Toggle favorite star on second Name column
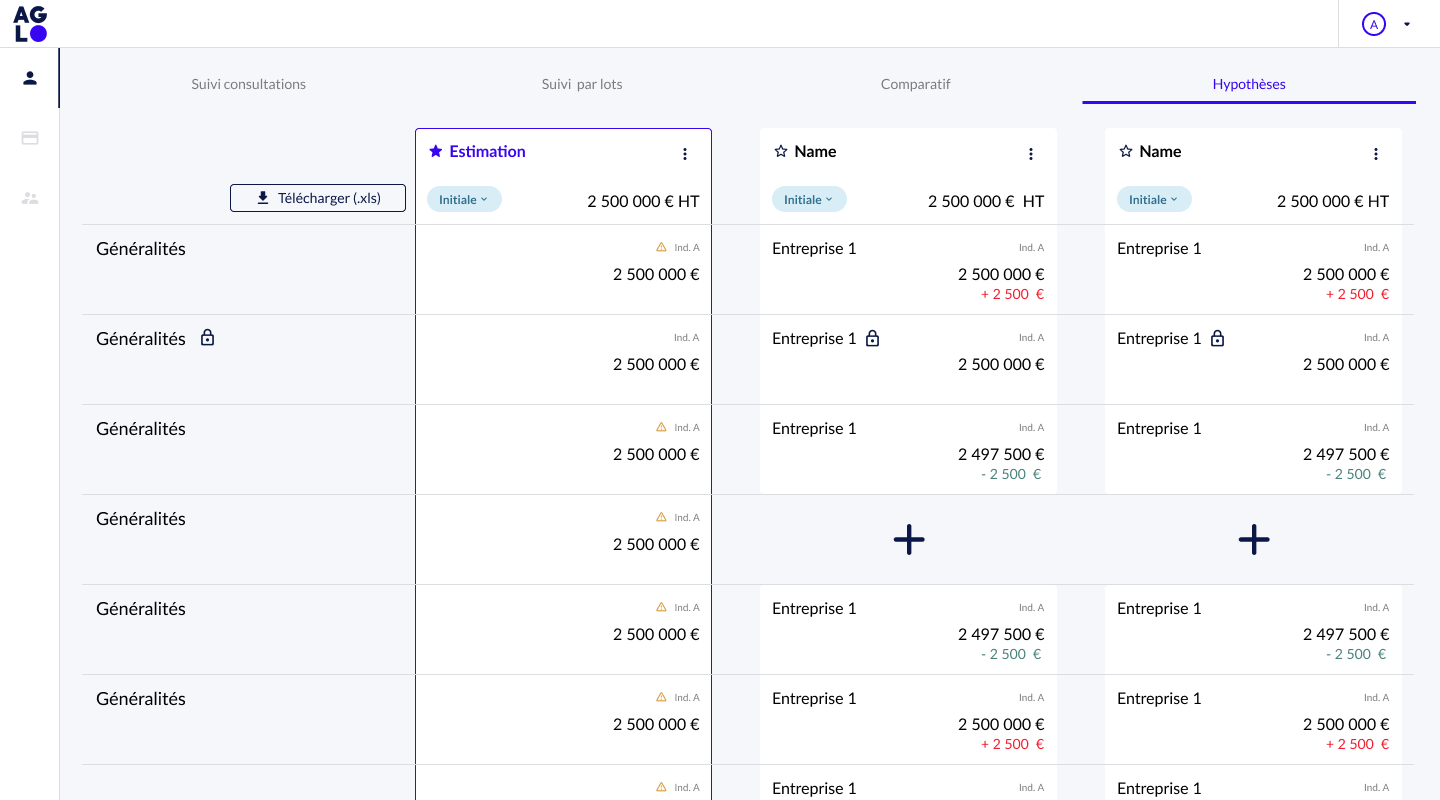Viewport: 1440px width, 800px height. point(1126,151)
